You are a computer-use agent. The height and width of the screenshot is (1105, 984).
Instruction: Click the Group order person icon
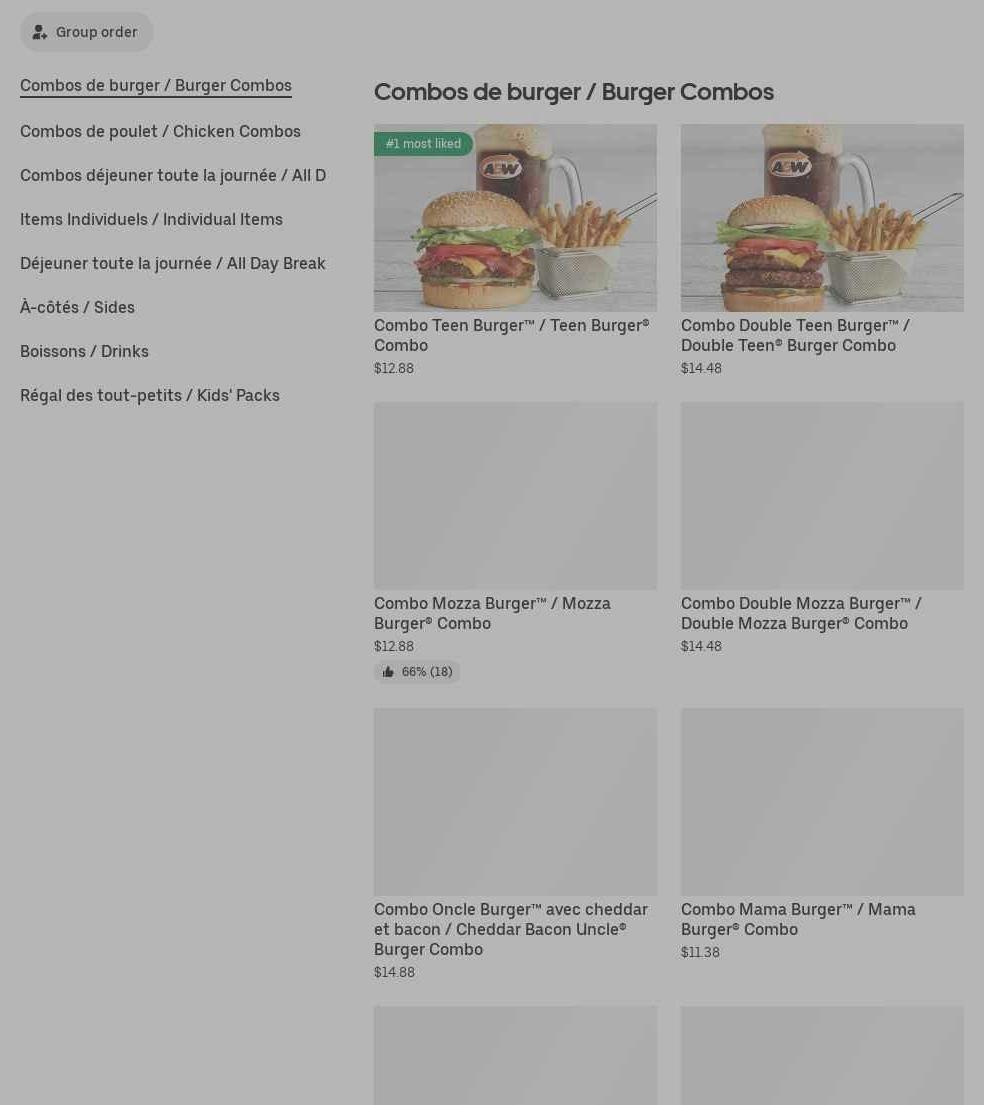pyautogui.click(x=39, y=32)
